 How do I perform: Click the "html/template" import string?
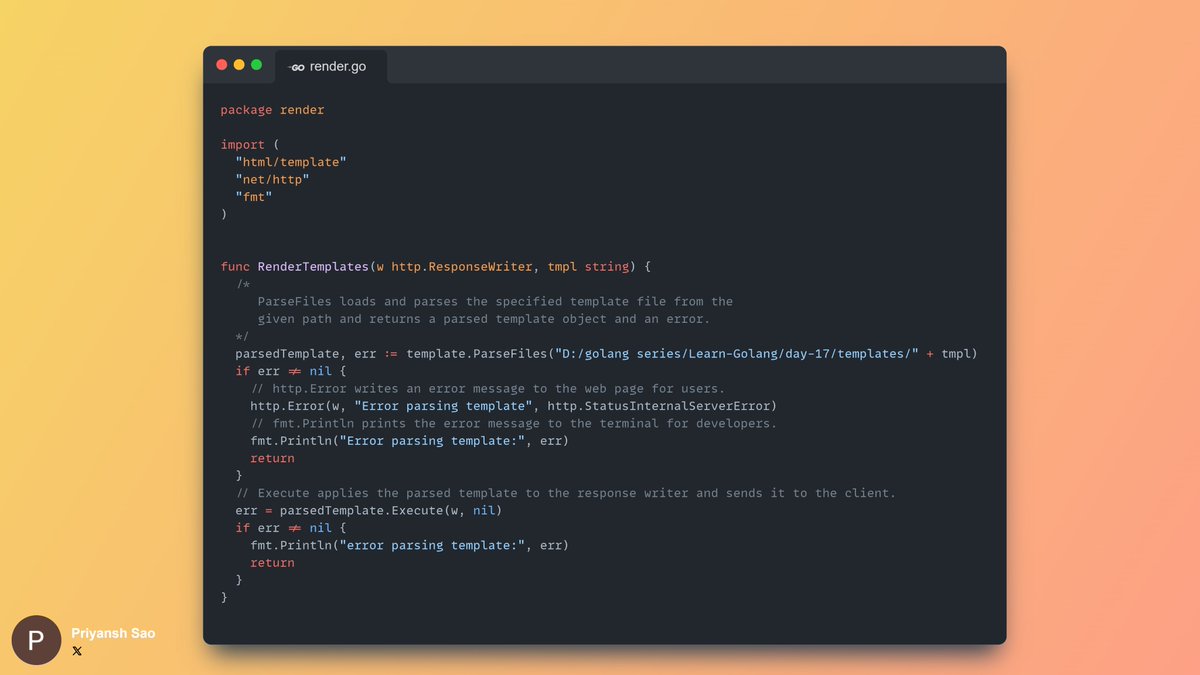pyautogui.click(x=291, y=162)
